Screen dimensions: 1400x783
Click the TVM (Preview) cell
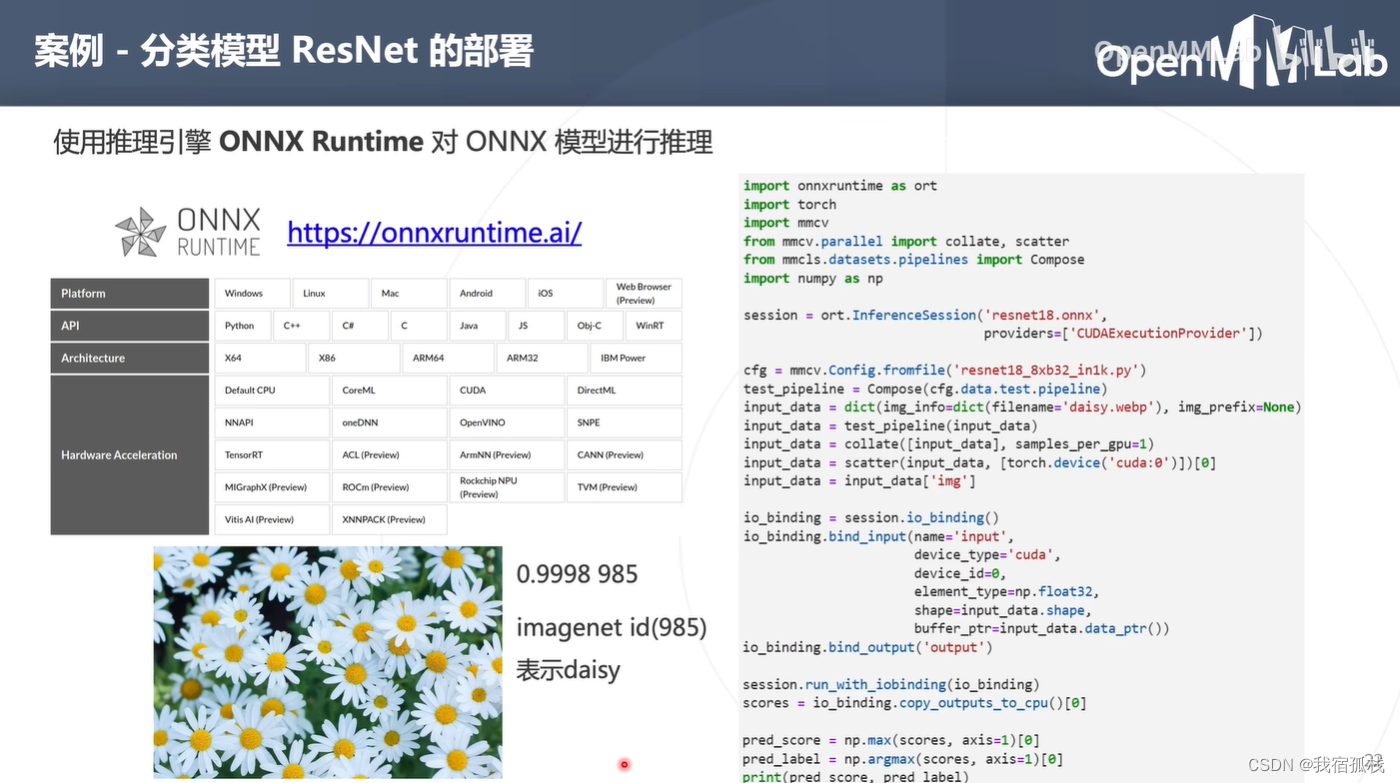[x=624, y=487]
